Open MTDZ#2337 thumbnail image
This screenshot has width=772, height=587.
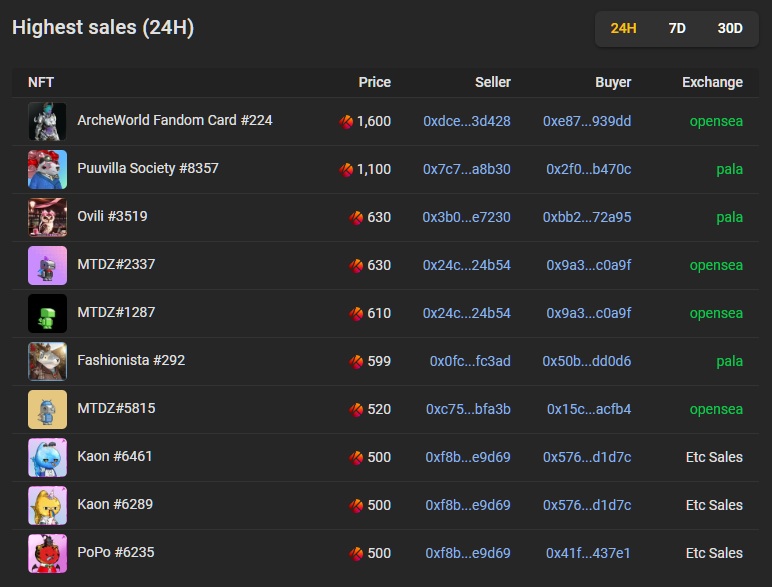47,265
